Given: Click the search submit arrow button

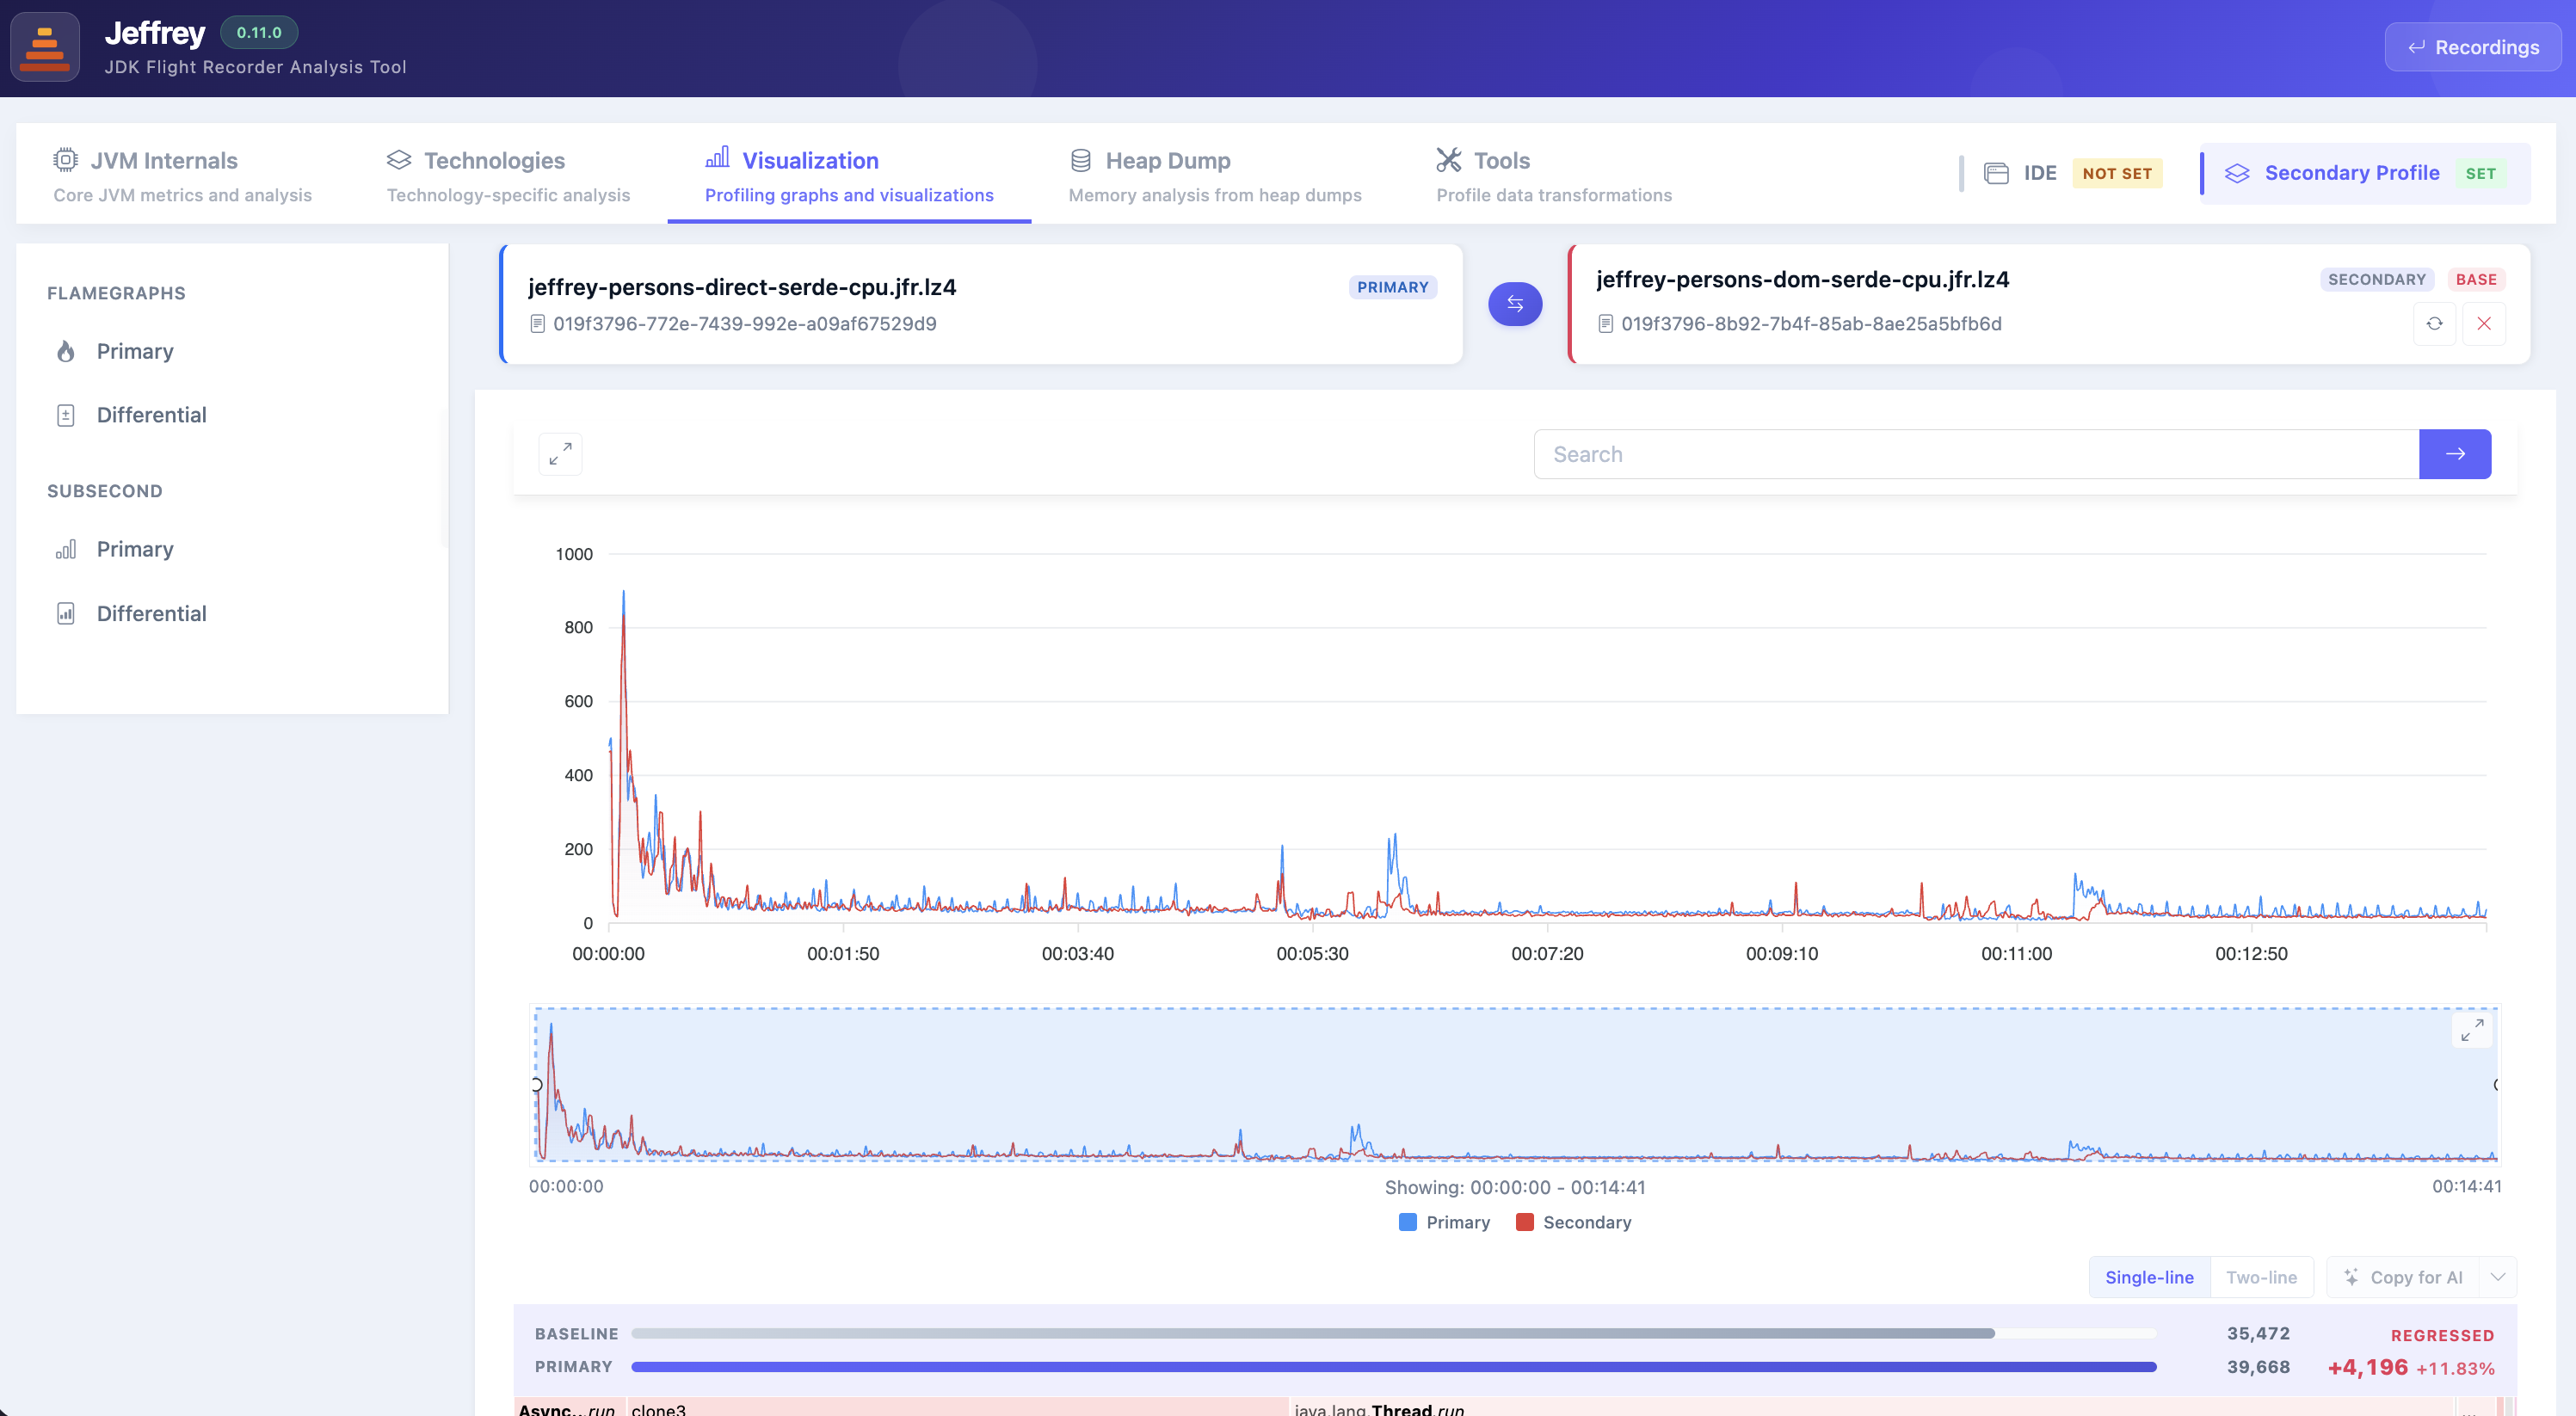Looking at the screenshot, I should (2455, 454).
